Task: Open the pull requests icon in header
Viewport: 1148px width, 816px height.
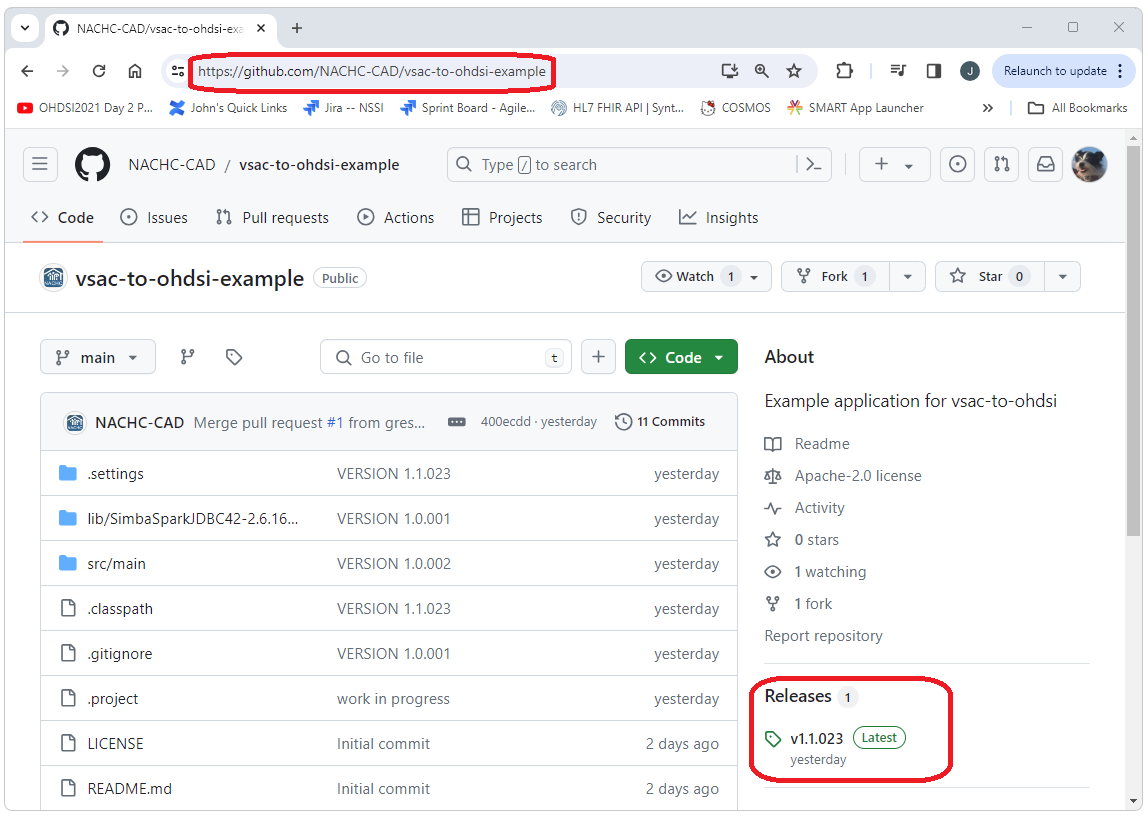Action: tap(1002, 165)
